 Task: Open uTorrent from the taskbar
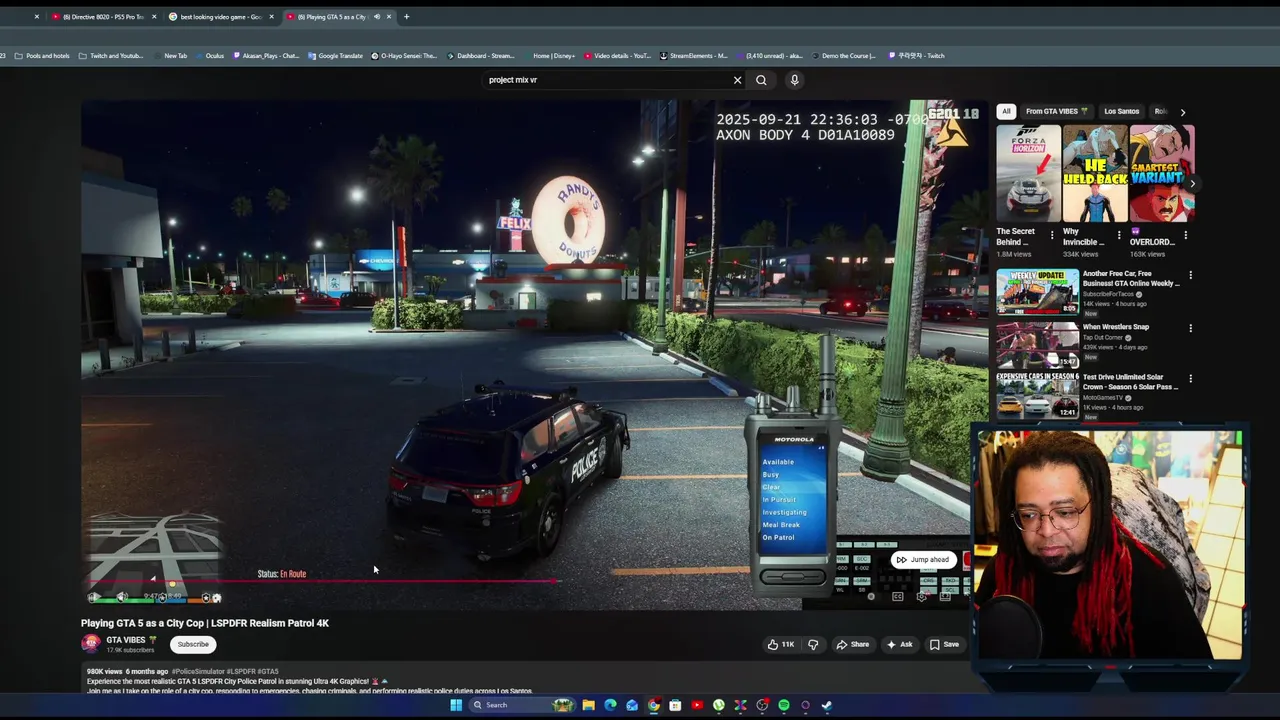719,705
